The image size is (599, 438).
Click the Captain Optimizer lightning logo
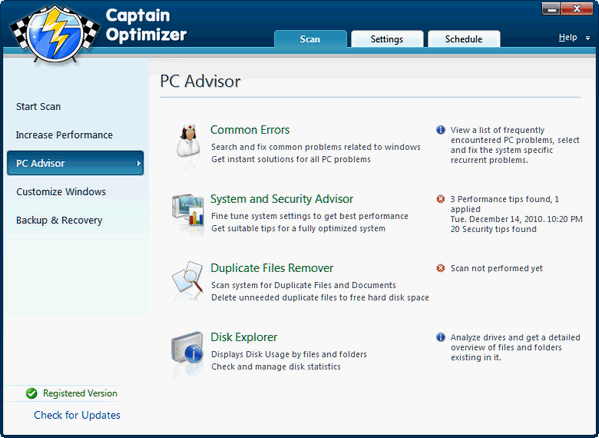(x=55, y=33)
